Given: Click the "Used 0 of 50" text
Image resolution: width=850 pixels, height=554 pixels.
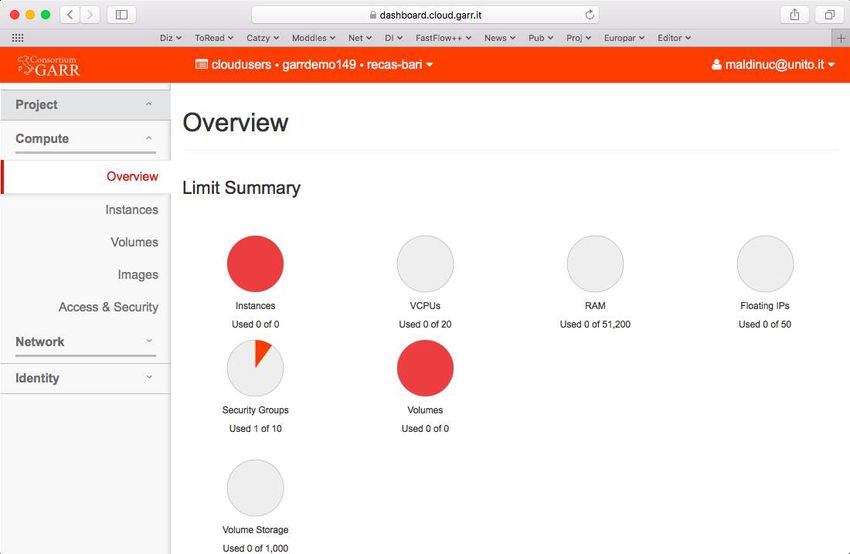Looking at the screenshot, I should (x=765, y=324).
